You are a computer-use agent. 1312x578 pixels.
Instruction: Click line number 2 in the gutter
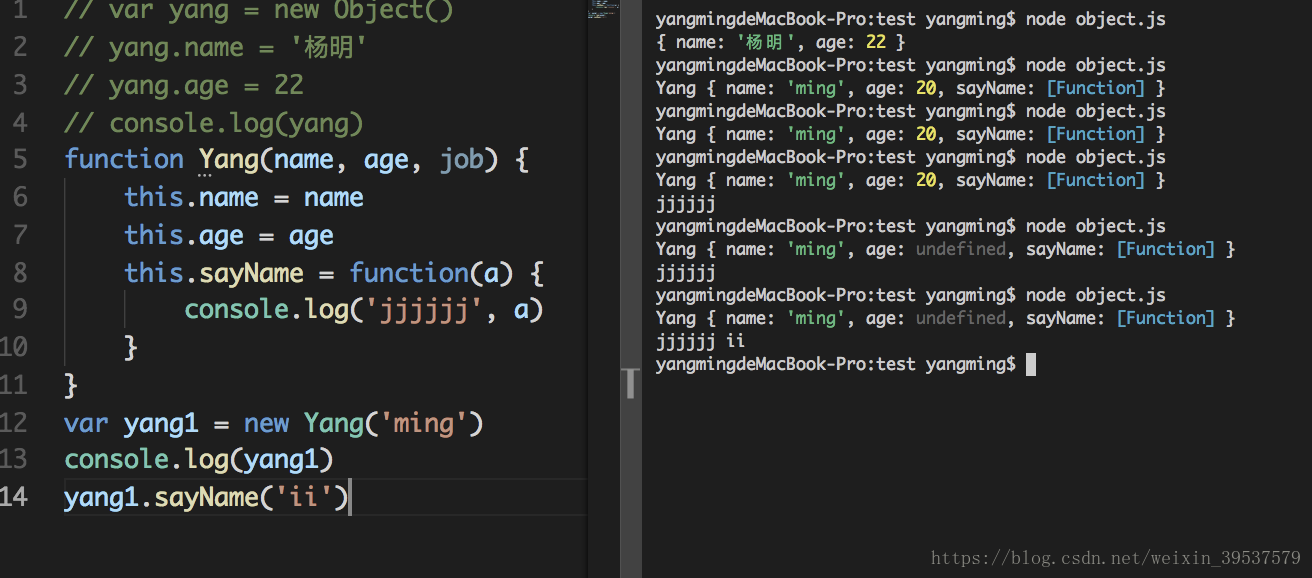point(21,47)
